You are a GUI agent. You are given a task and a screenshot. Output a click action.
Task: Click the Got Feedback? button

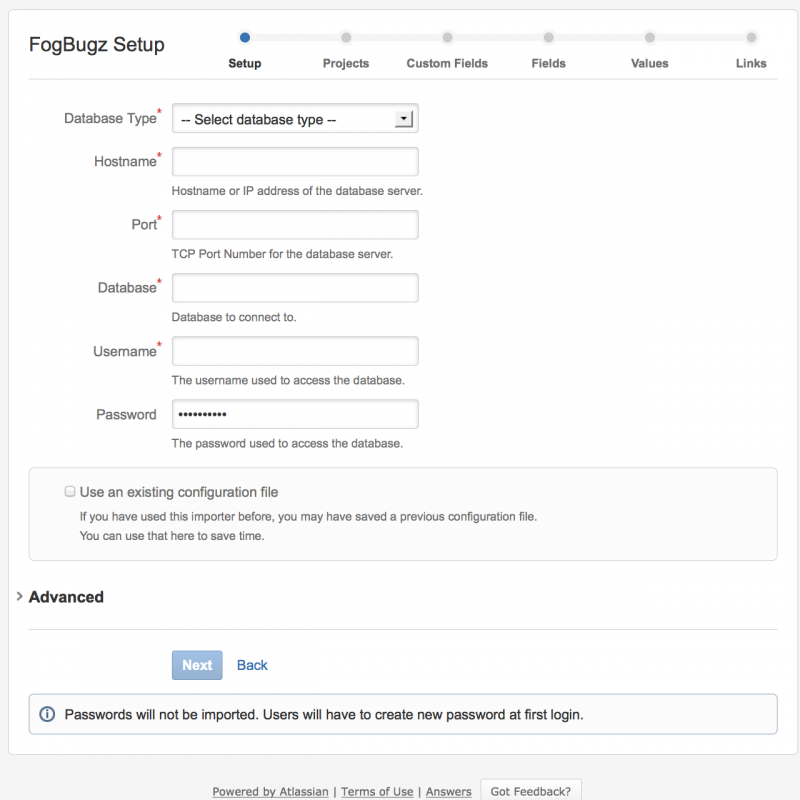point(531,791)
